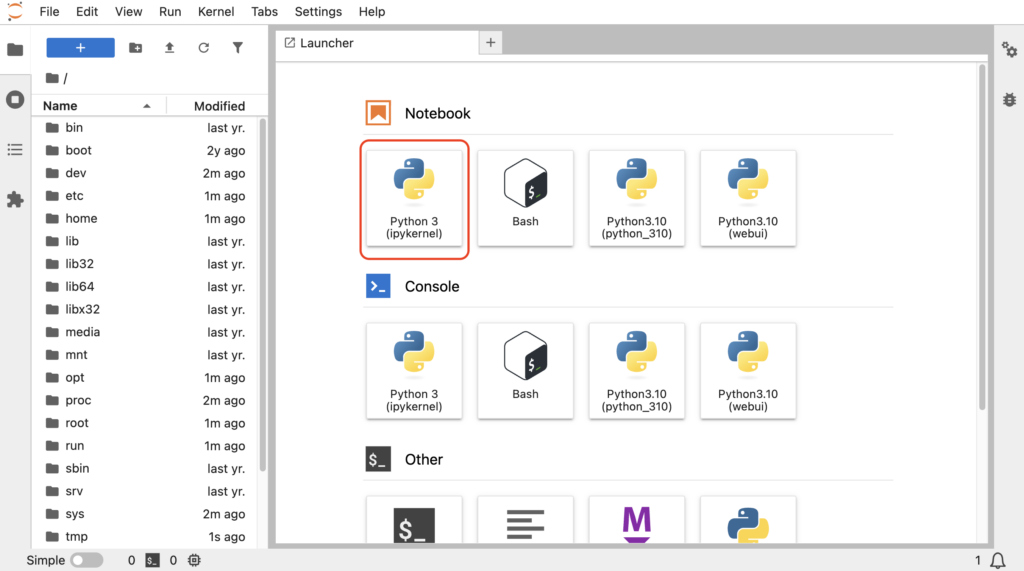This screenshot has width=1024, height=571.
Task: Open the View menu
Action: tap(128, 12)
